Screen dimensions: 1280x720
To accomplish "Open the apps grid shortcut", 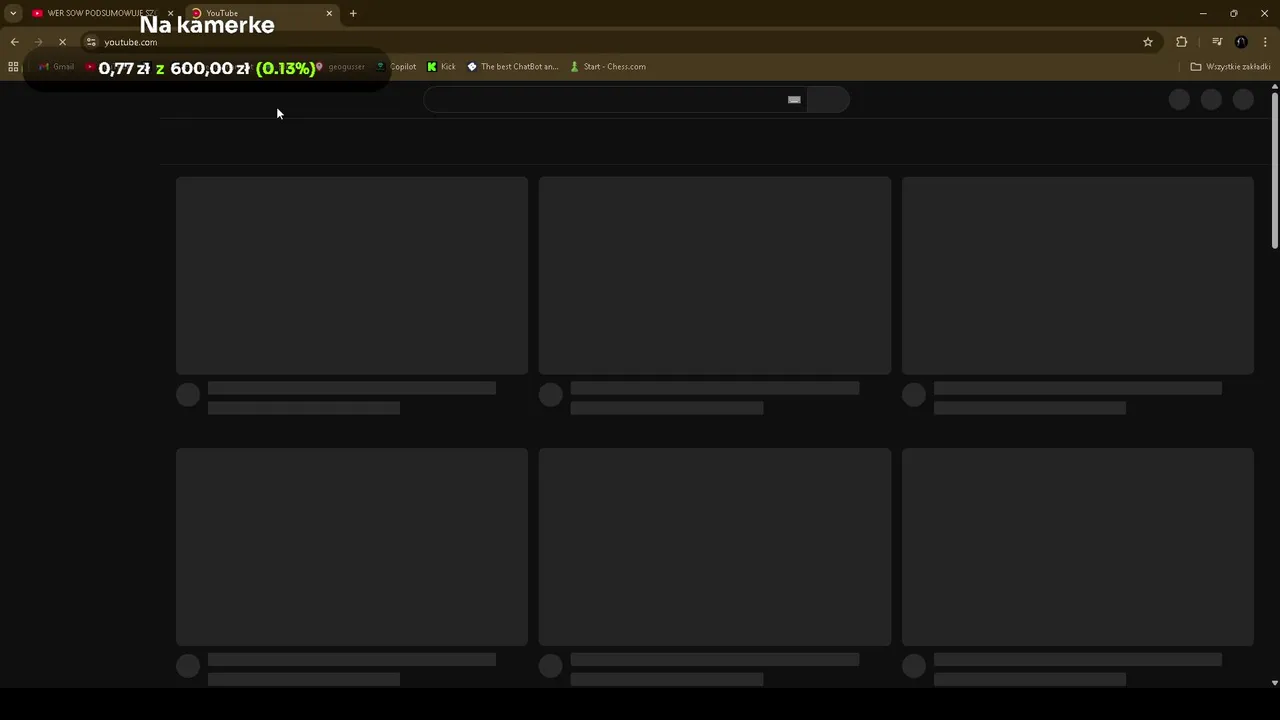I will point(13,67).
